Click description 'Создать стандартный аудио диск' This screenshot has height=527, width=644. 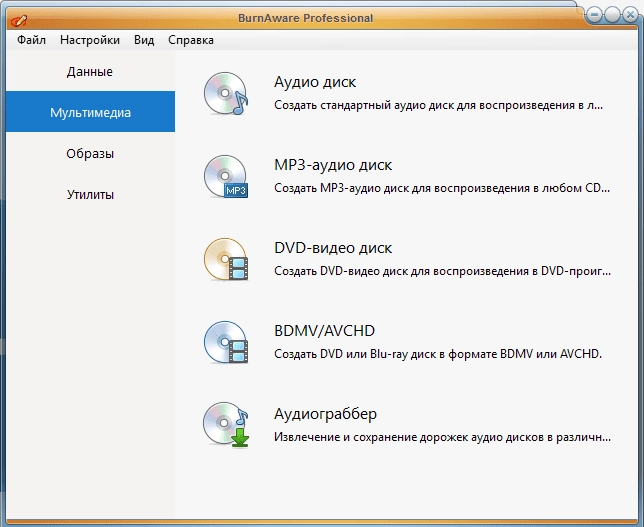(x=439, y=105)
